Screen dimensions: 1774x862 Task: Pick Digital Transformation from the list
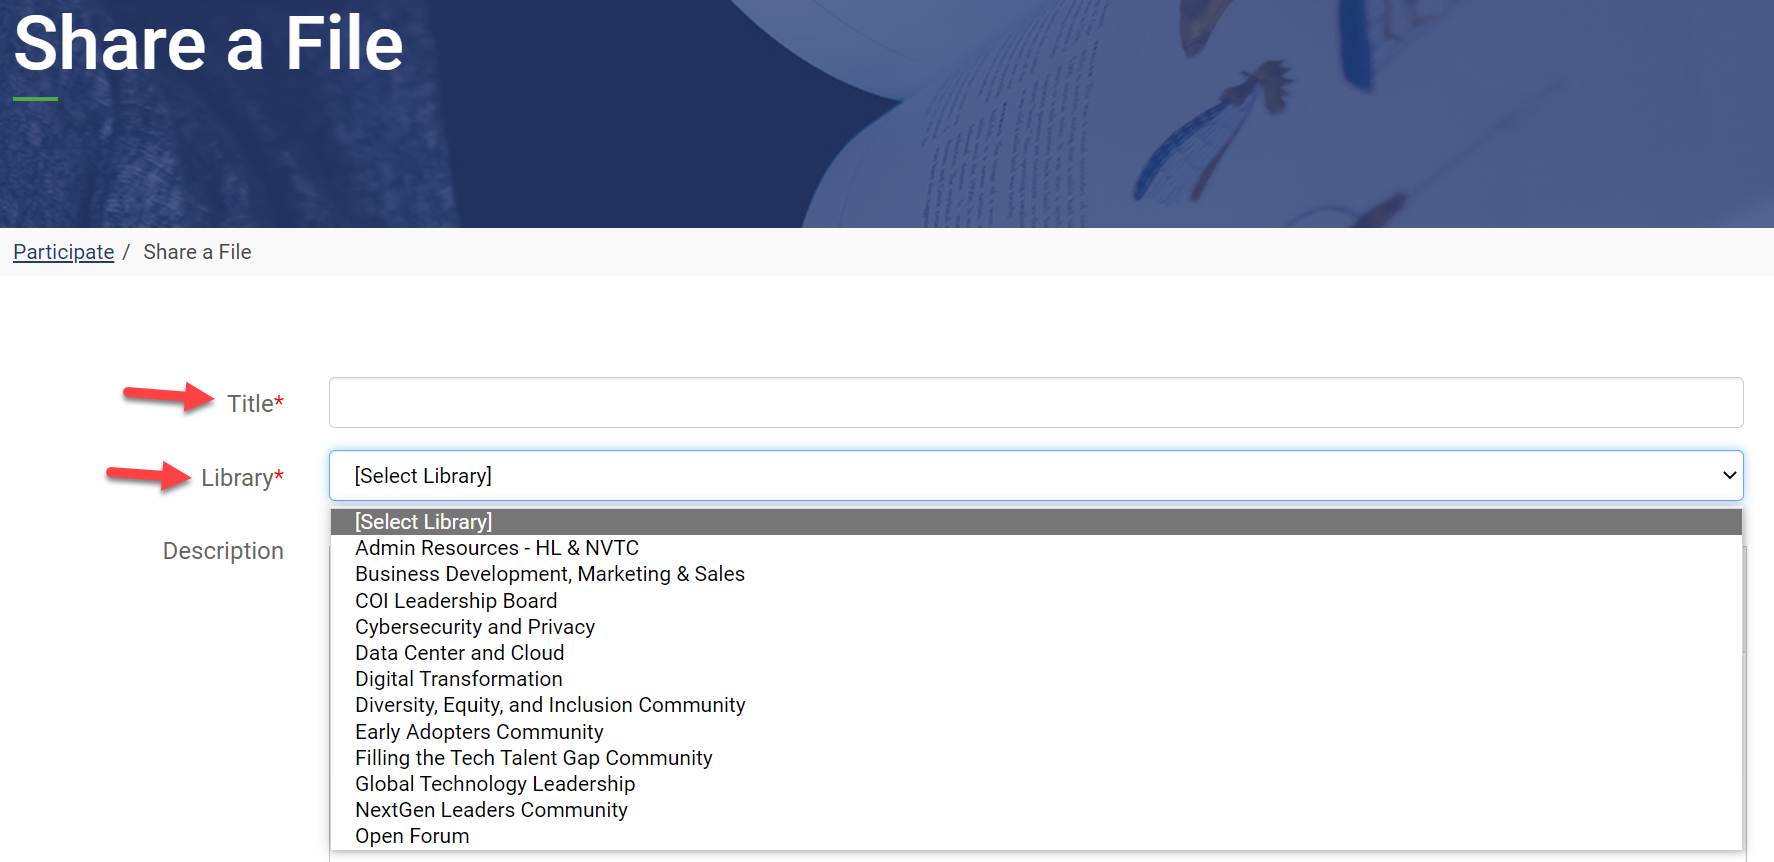(x=1036, y=679)
